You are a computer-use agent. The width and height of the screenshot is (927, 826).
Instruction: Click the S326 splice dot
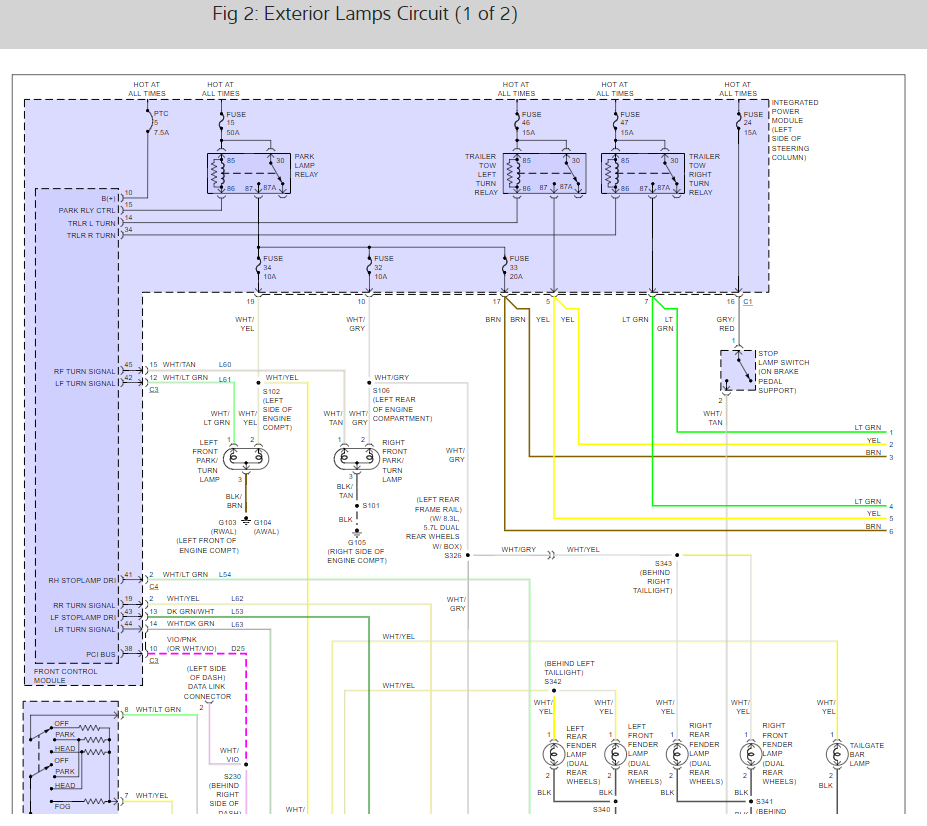tap(468, 555)
